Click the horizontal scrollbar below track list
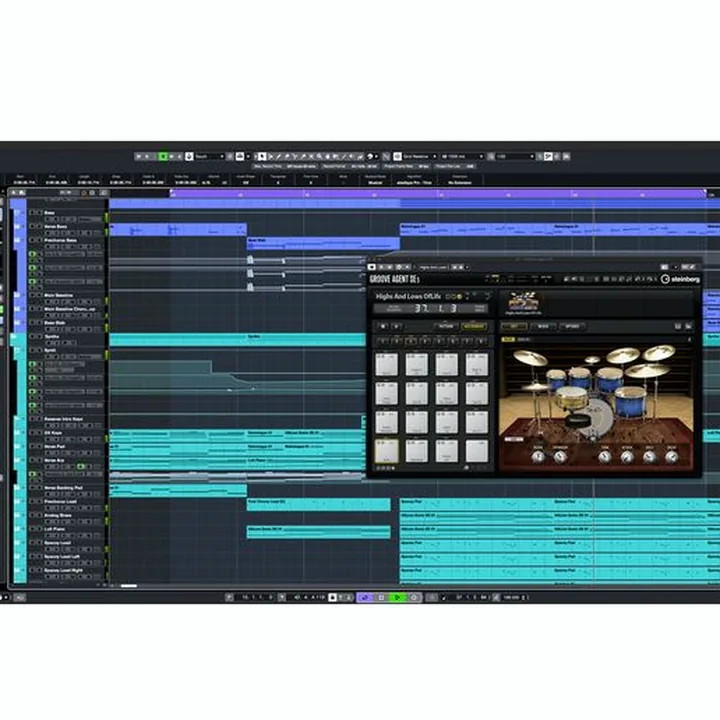 (x=129, y=585)
